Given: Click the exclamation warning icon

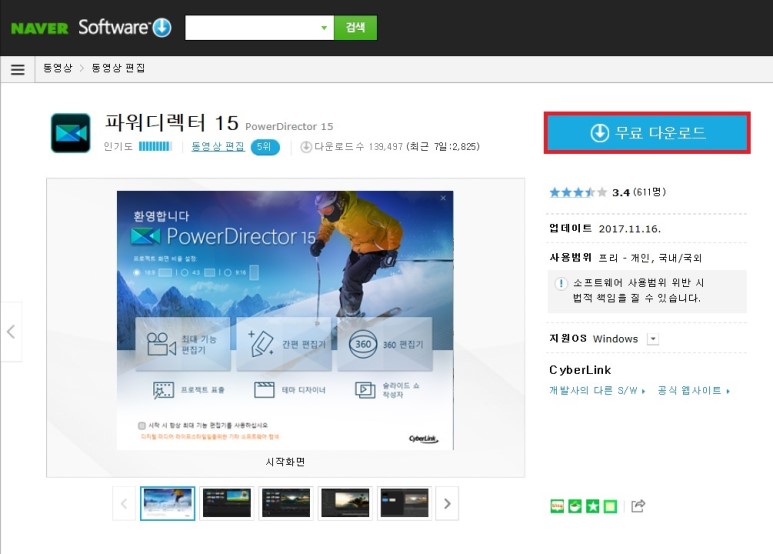Looking at the screenshot, I should click(x=561, y=283).
